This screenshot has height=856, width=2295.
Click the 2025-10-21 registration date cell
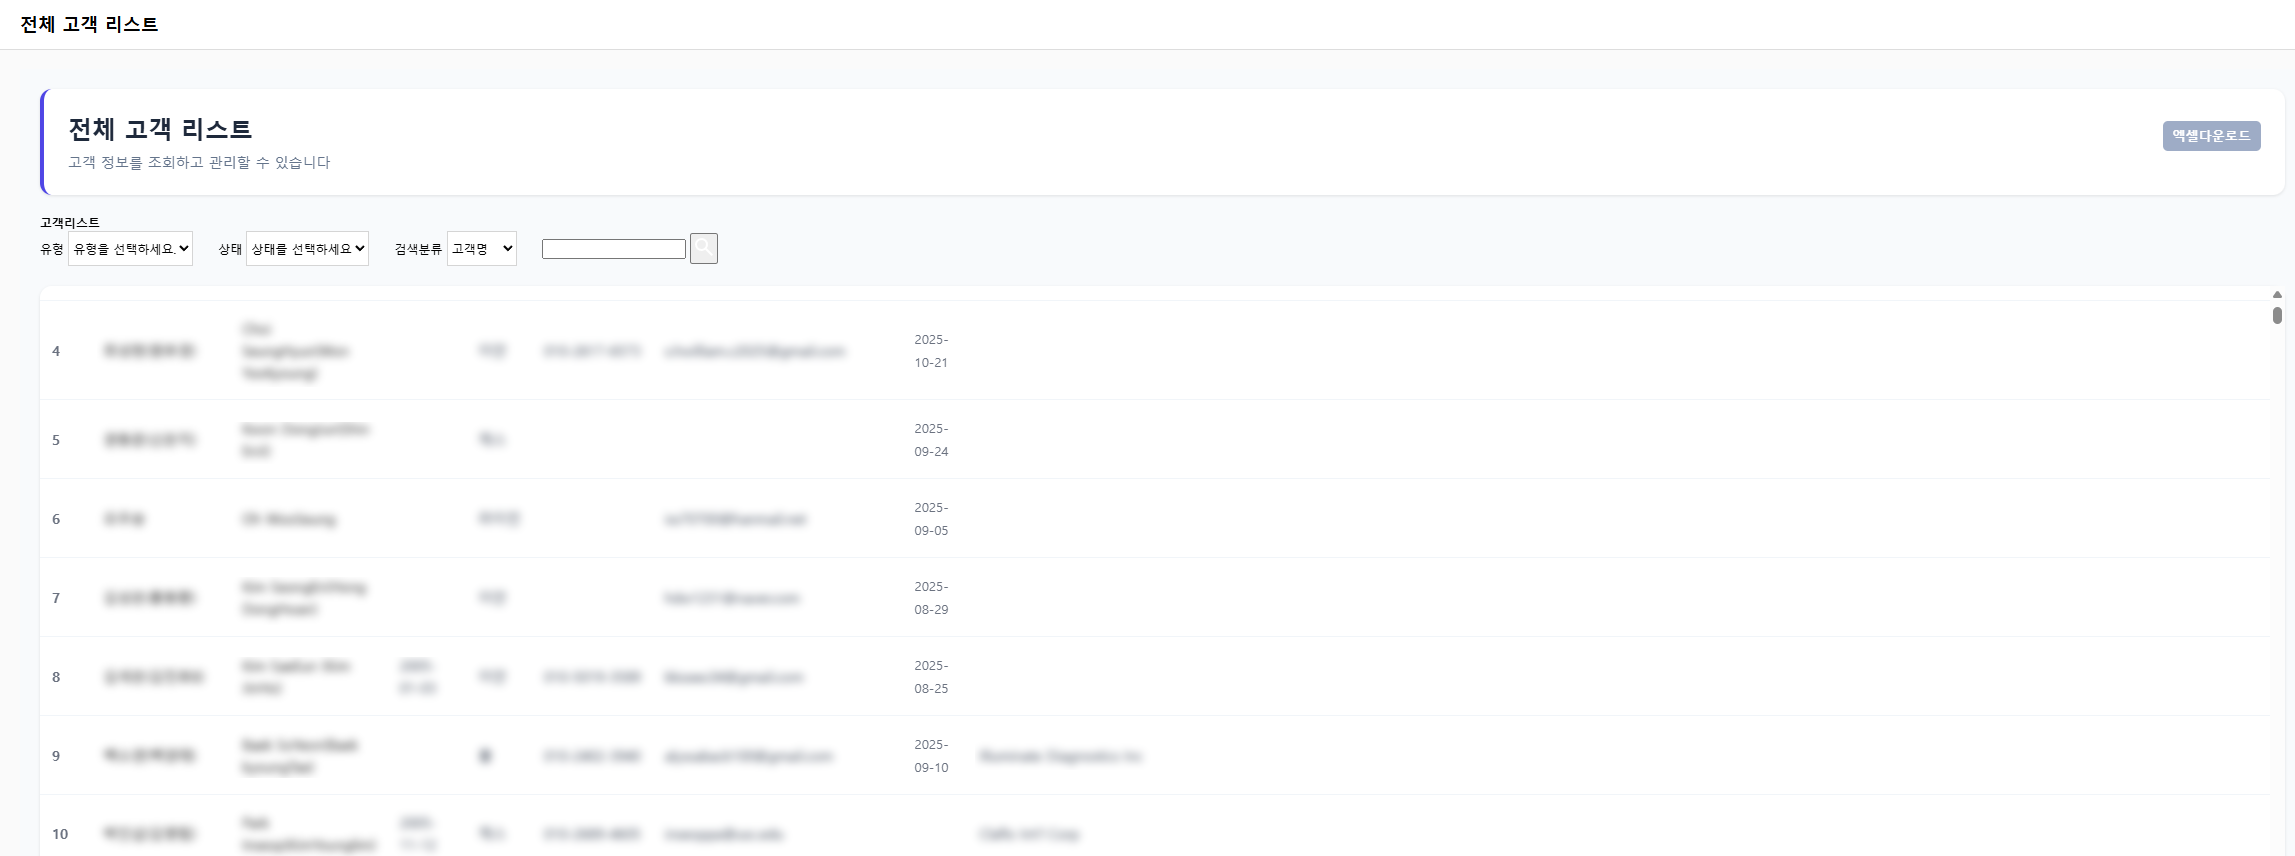click(930, 351)
